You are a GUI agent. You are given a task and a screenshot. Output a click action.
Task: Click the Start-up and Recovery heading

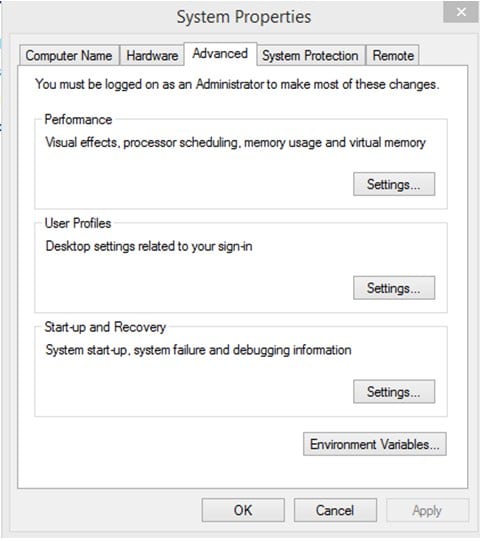pyautogui.click(x=105, y=327)
